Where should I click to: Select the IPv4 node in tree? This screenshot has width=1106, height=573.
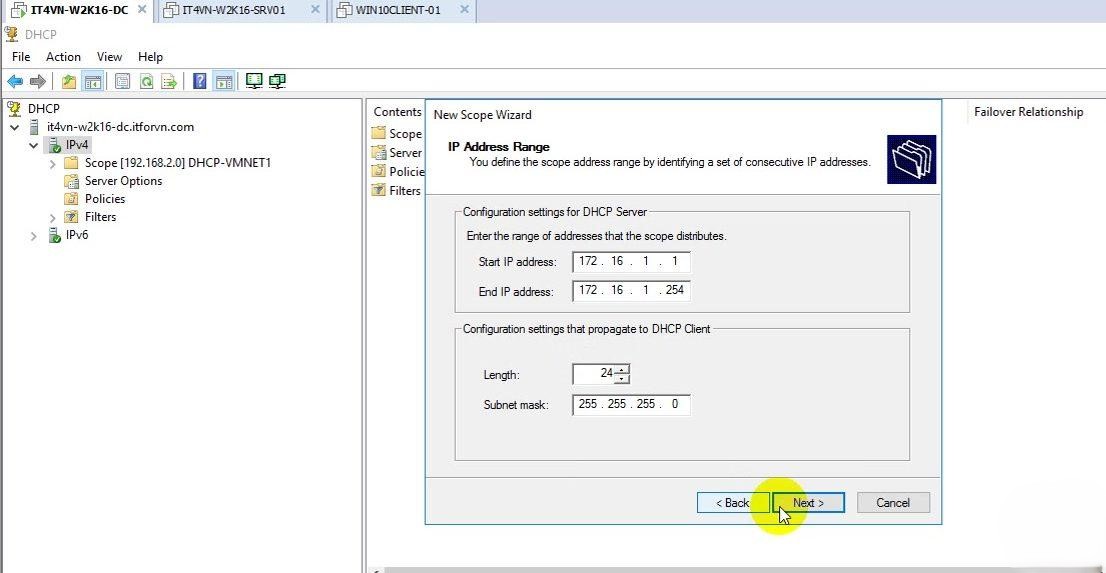coord(77,145)
